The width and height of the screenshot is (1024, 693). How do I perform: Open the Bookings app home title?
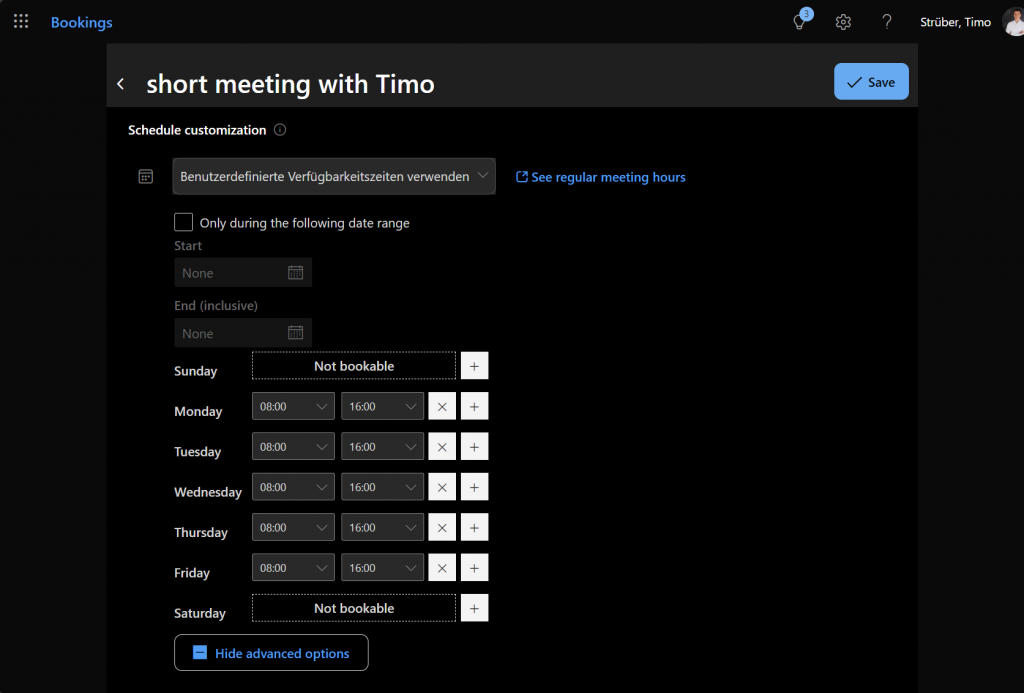pos(82,22)
